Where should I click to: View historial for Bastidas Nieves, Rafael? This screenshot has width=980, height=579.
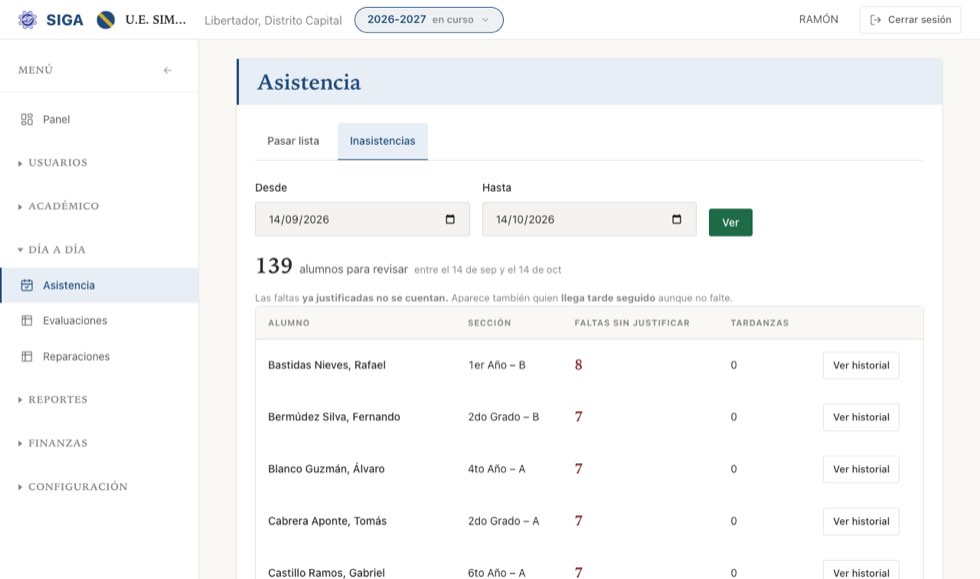point(861,365)
